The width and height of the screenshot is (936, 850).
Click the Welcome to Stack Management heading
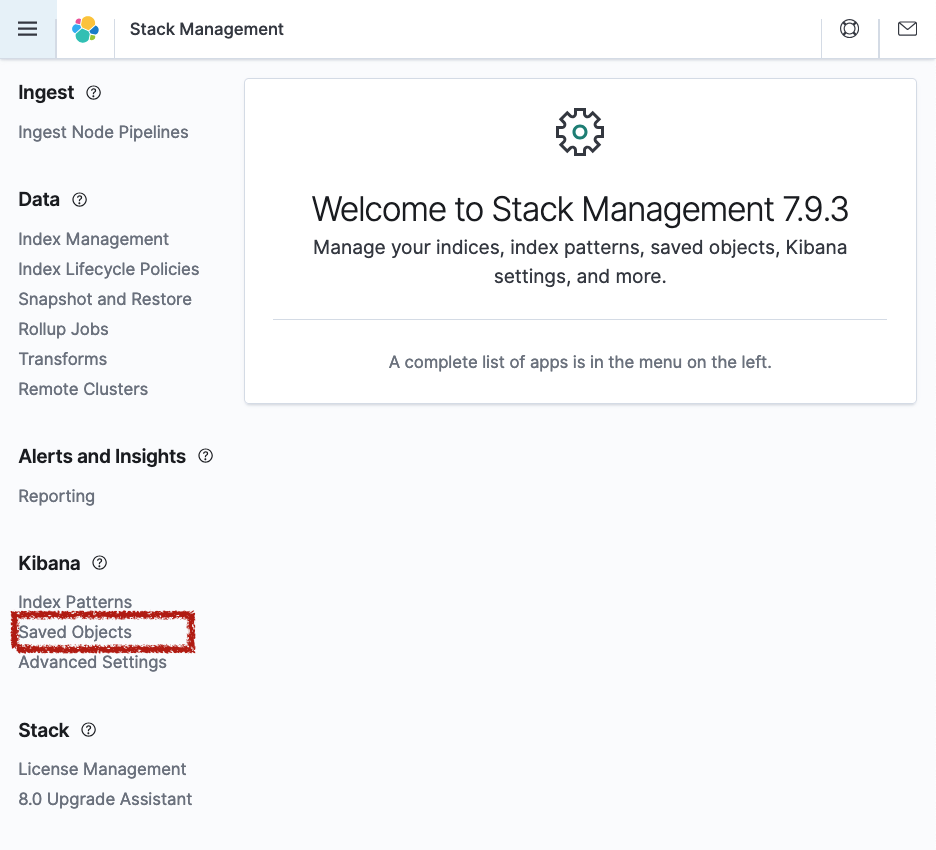[580, 209]
